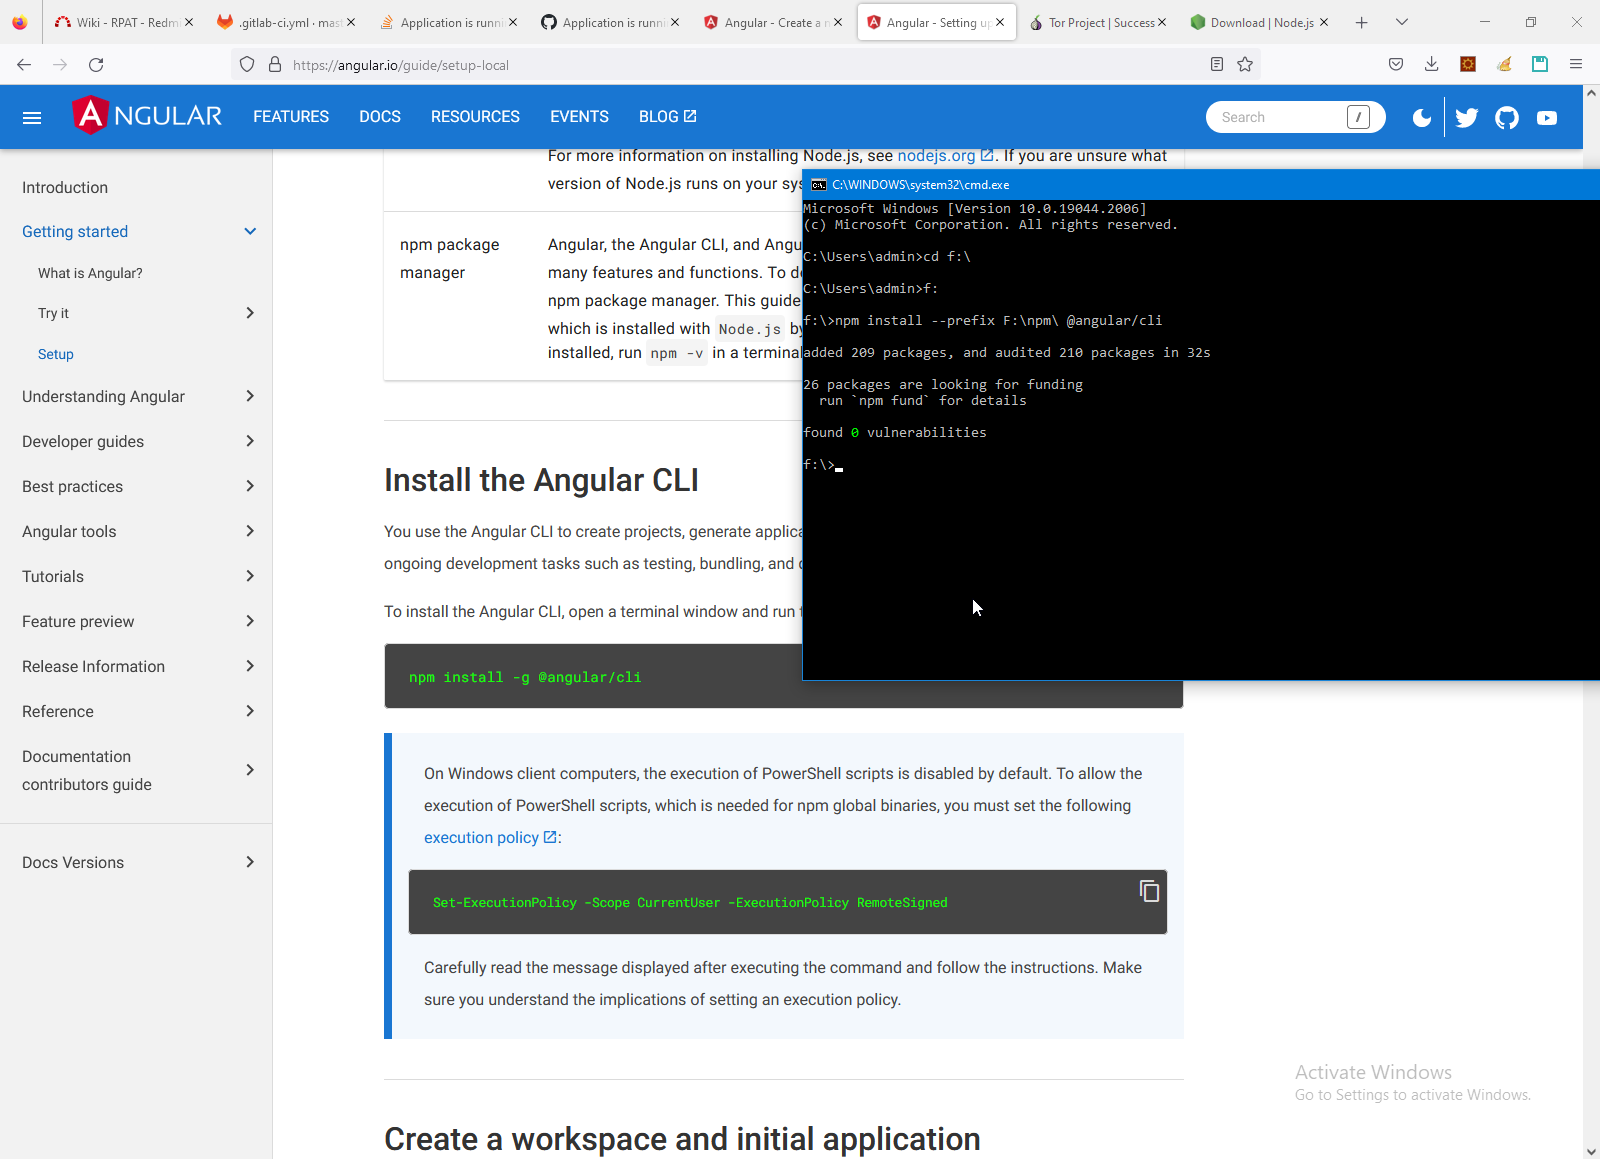Toggle Firefox reader view
Viewport: 1600px width, 1159px height.
click(1217, 65)
